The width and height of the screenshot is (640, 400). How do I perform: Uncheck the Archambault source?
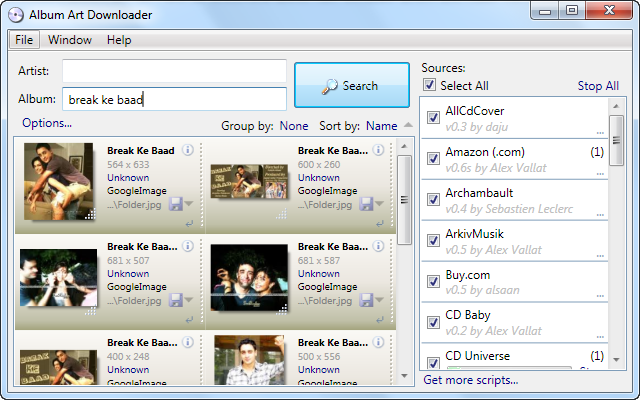pos(433,200)
